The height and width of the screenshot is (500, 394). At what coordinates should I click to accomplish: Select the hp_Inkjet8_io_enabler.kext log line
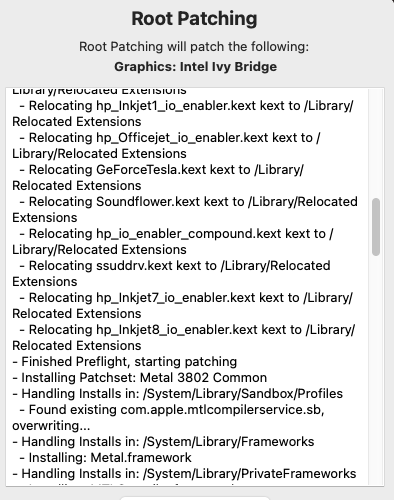click(184, 338)
